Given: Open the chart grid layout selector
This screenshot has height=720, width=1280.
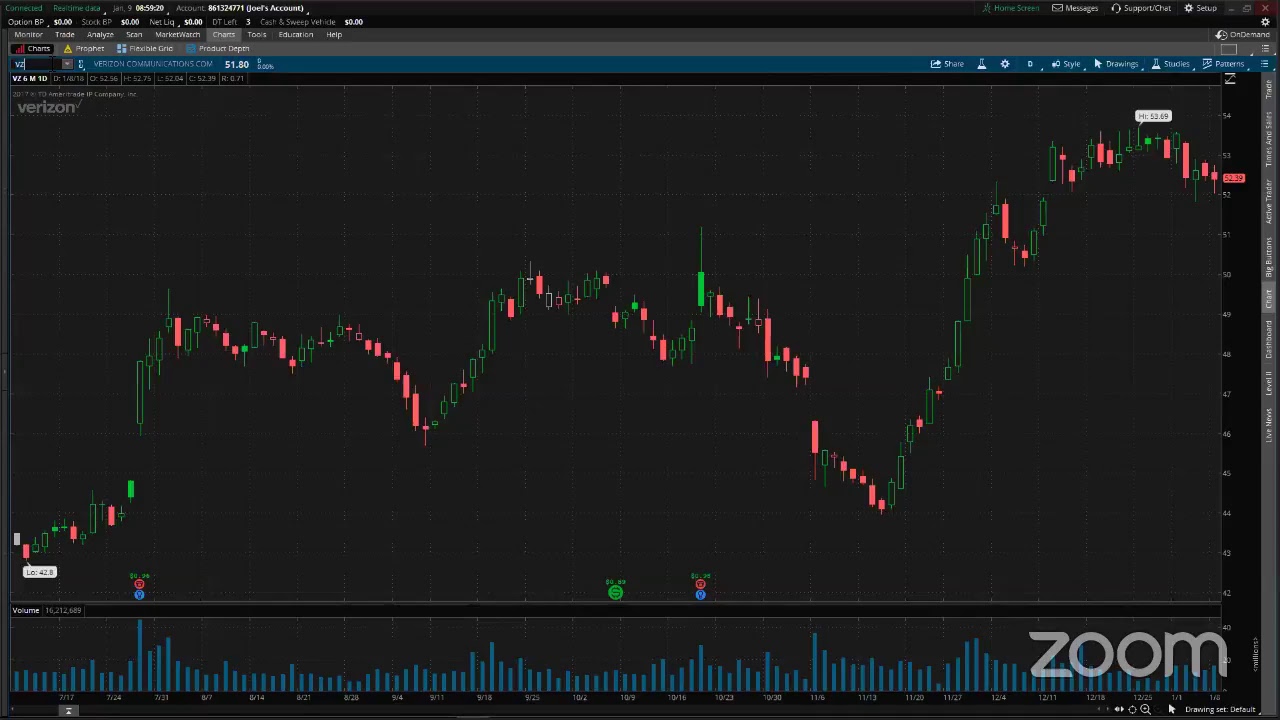Looking at the screenshot, I should click(x=1230, y=48).
